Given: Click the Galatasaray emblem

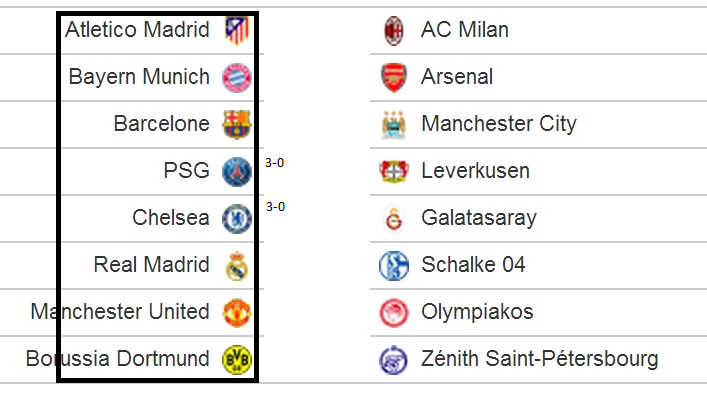Looking at the screenshot, I should click(394, 219).
